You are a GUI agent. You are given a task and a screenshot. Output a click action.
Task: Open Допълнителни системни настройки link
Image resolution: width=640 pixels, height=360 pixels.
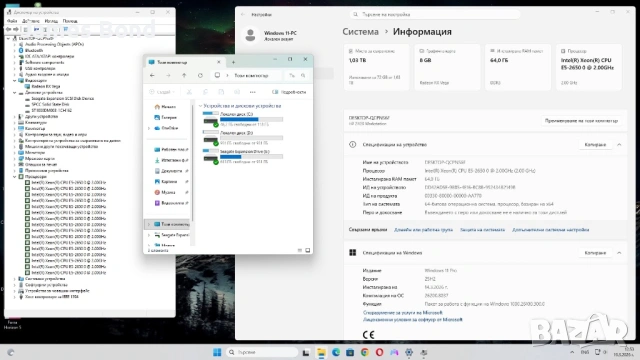551,230
